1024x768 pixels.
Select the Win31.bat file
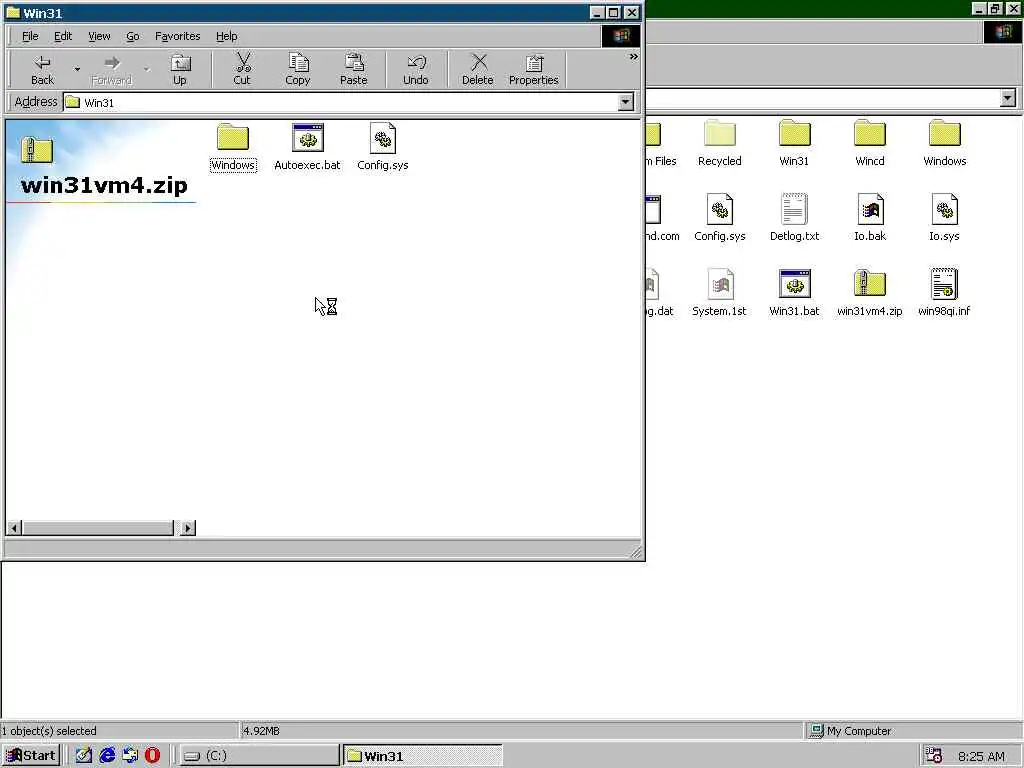[795, 293]
